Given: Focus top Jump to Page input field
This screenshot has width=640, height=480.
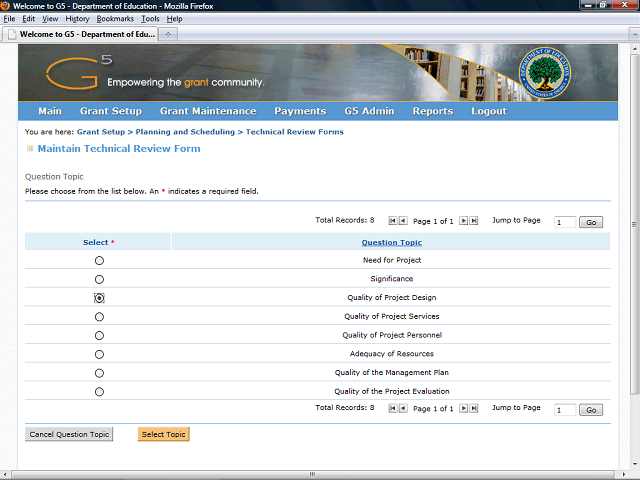Looking at the screenshot, I should pos(565,222).
